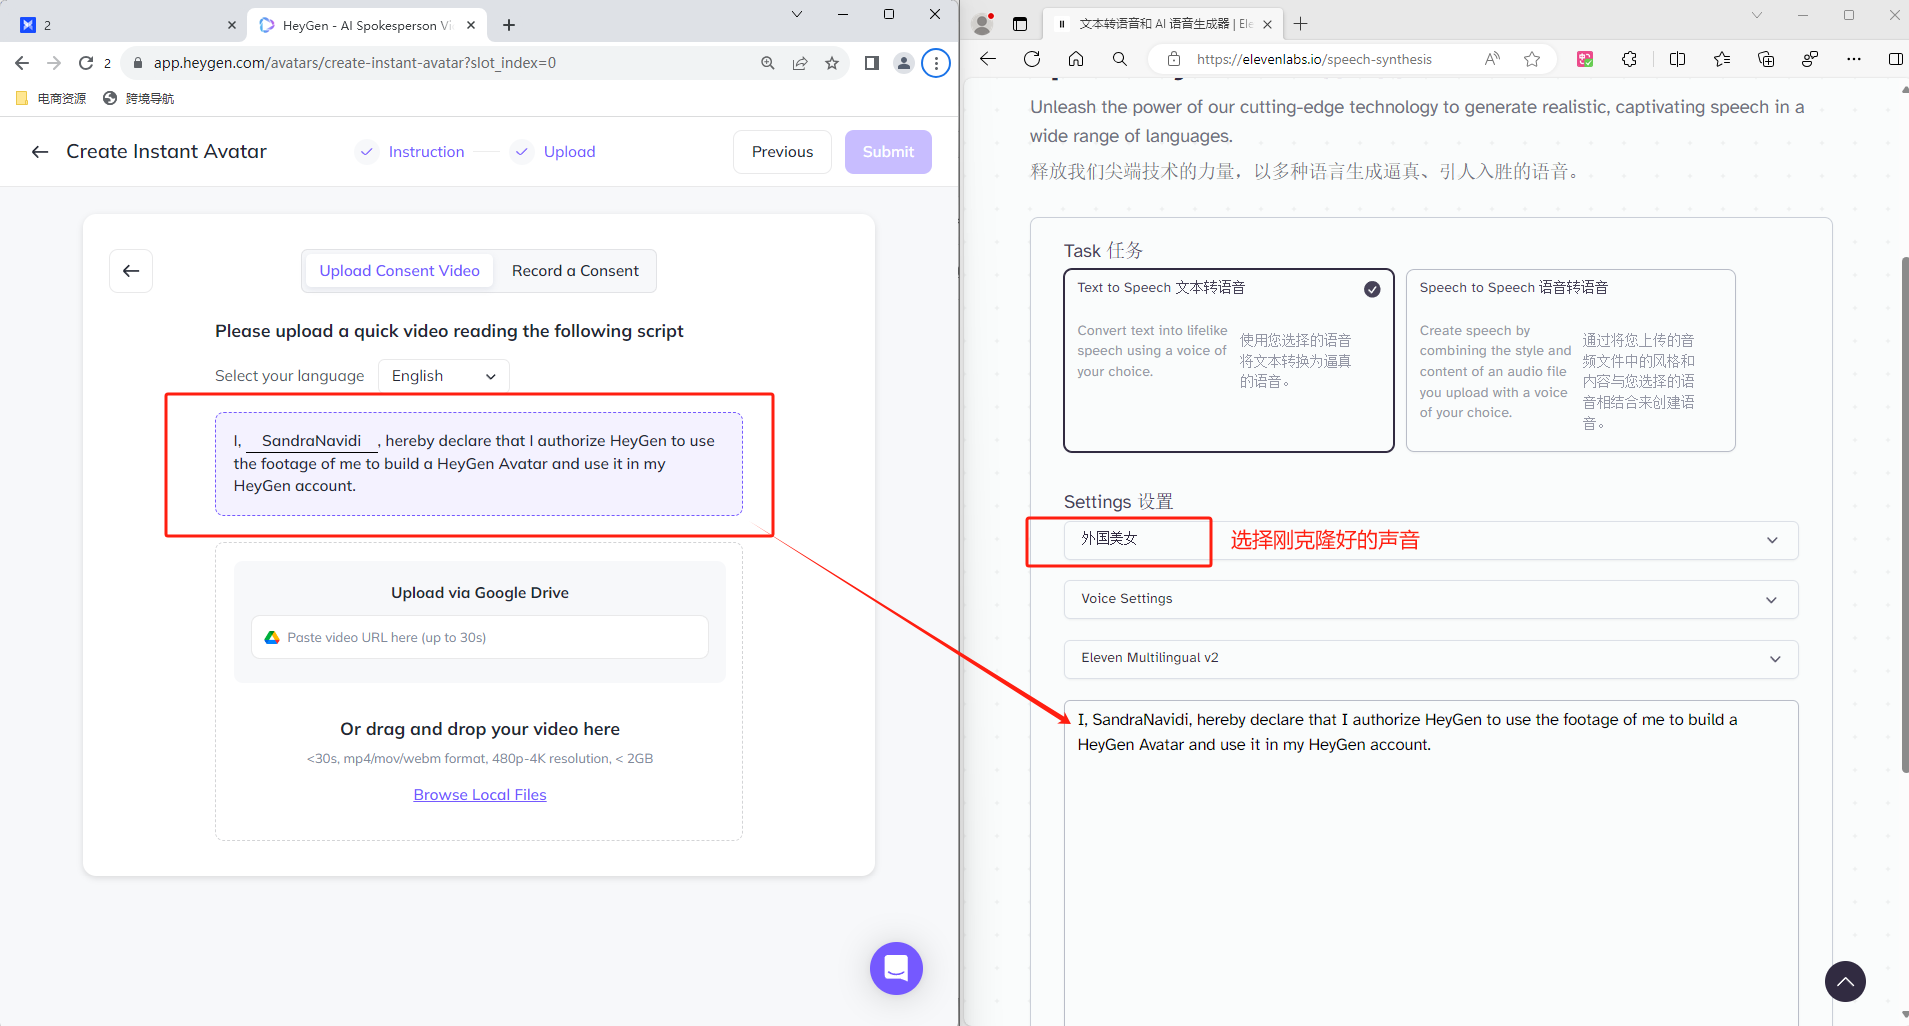Click the Edge page scrollbar thumb
The height and width of the screenshot is (1026, 1909).
point(1904,514)
